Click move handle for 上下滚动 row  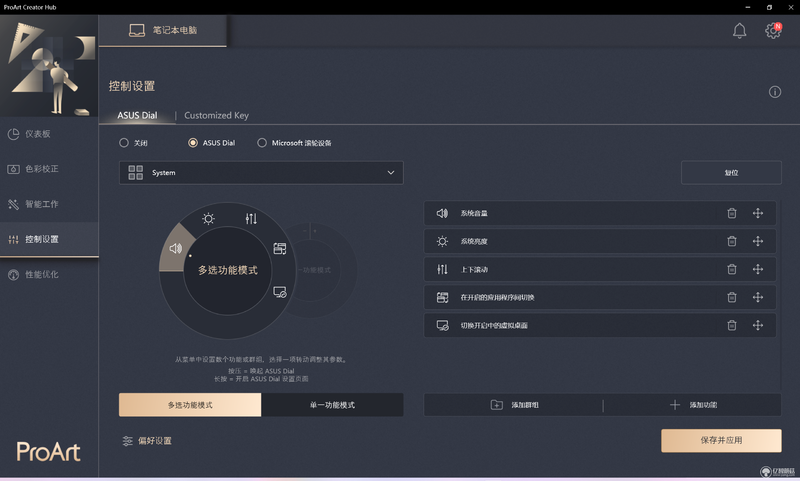click(x=758, y=269)
